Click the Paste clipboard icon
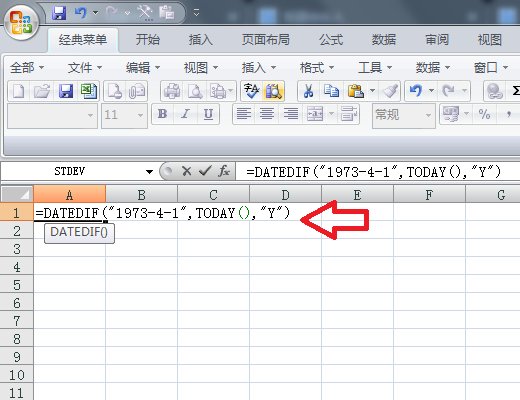520x400 pixels. click(x=355, y=91)
